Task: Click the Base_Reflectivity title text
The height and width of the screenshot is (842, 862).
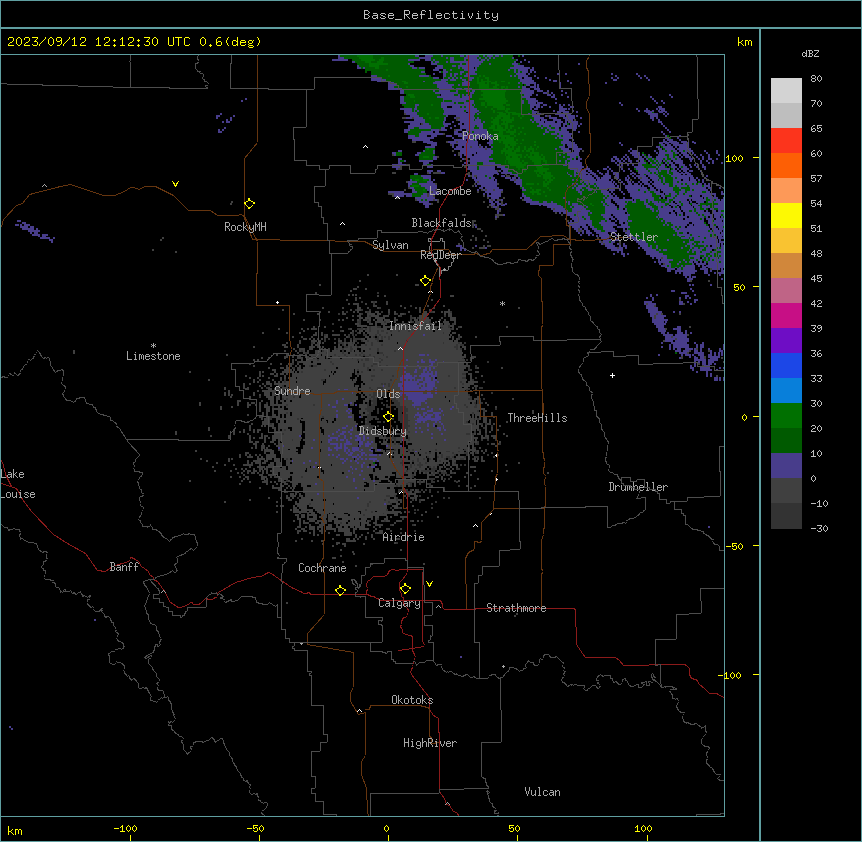Action: [431, 15]
